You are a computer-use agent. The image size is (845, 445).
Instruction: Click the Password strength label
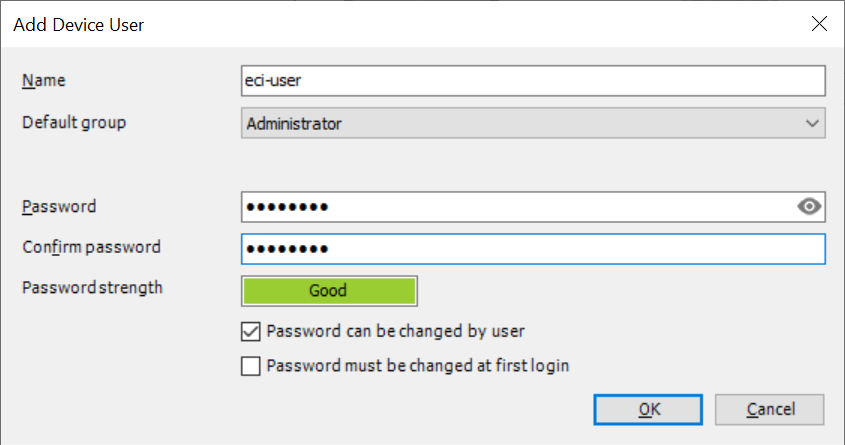92,288
